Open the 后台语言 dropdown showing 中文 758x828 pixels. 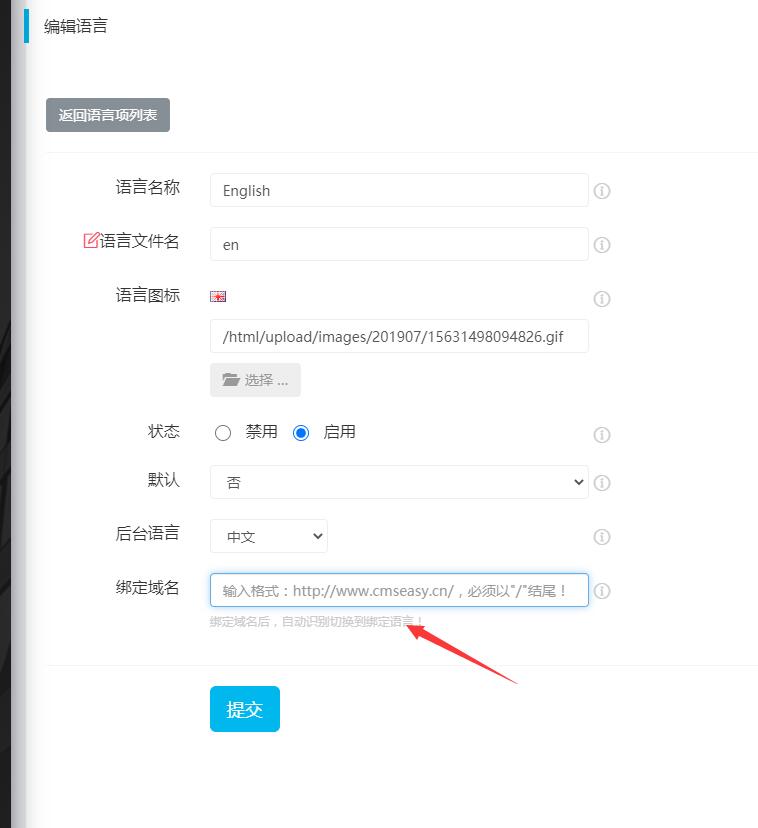click(x=269, y=536)
